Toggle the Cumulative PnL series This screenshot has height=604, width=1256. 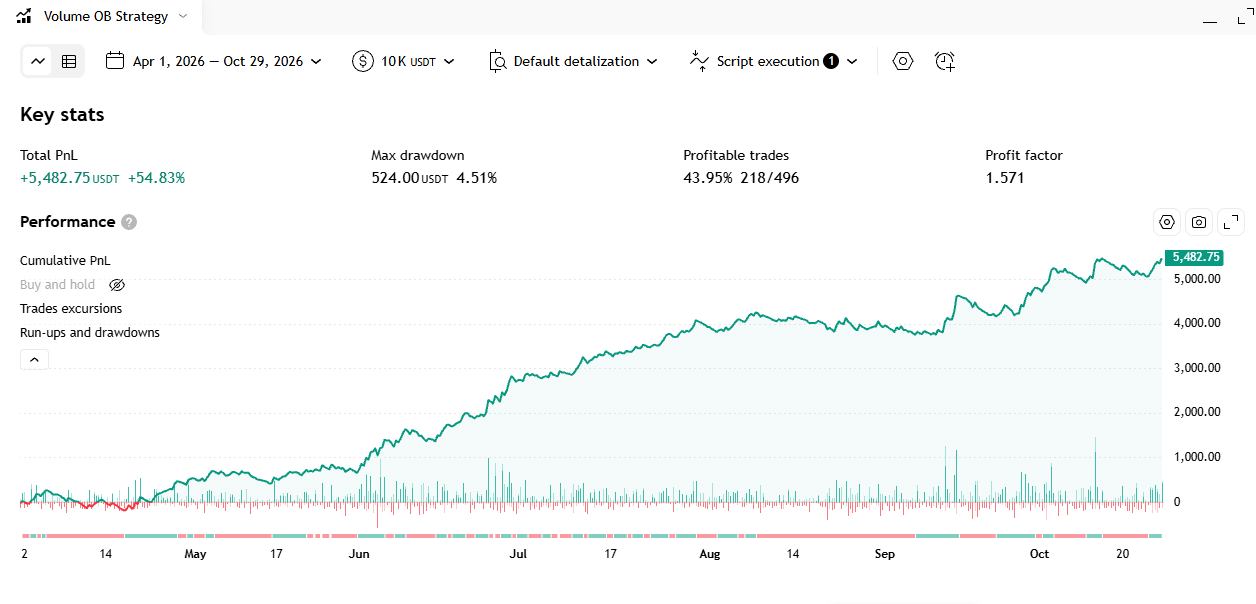coord(65,260)
